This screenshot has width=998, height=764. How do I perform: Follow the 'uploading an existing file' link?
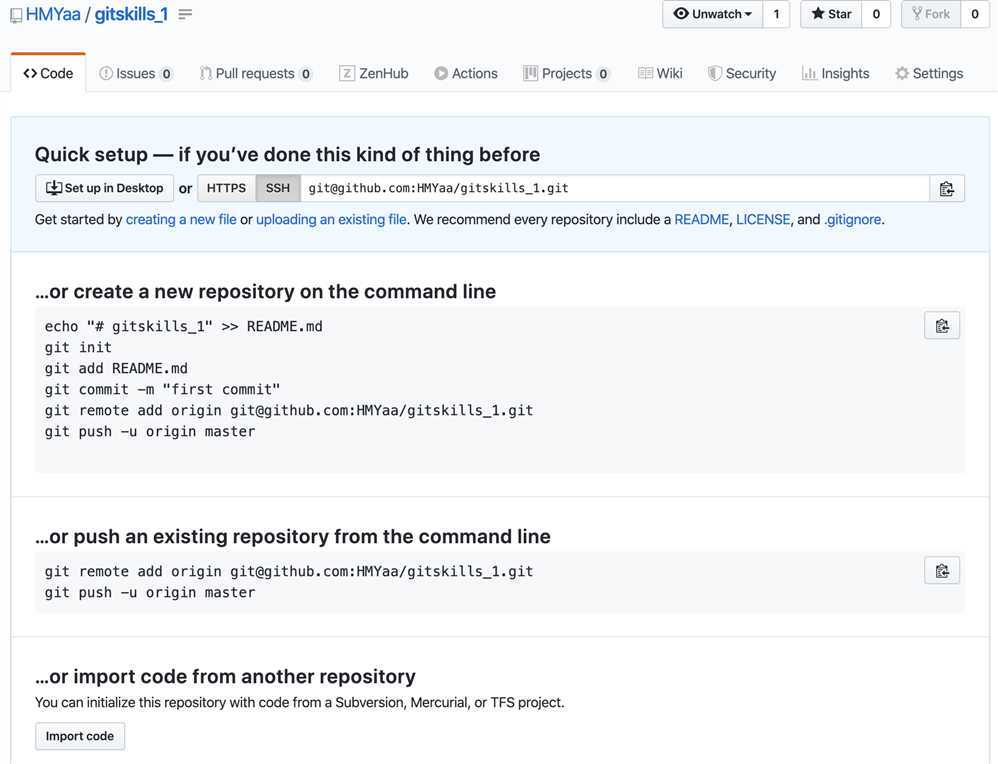coord(331,220)
